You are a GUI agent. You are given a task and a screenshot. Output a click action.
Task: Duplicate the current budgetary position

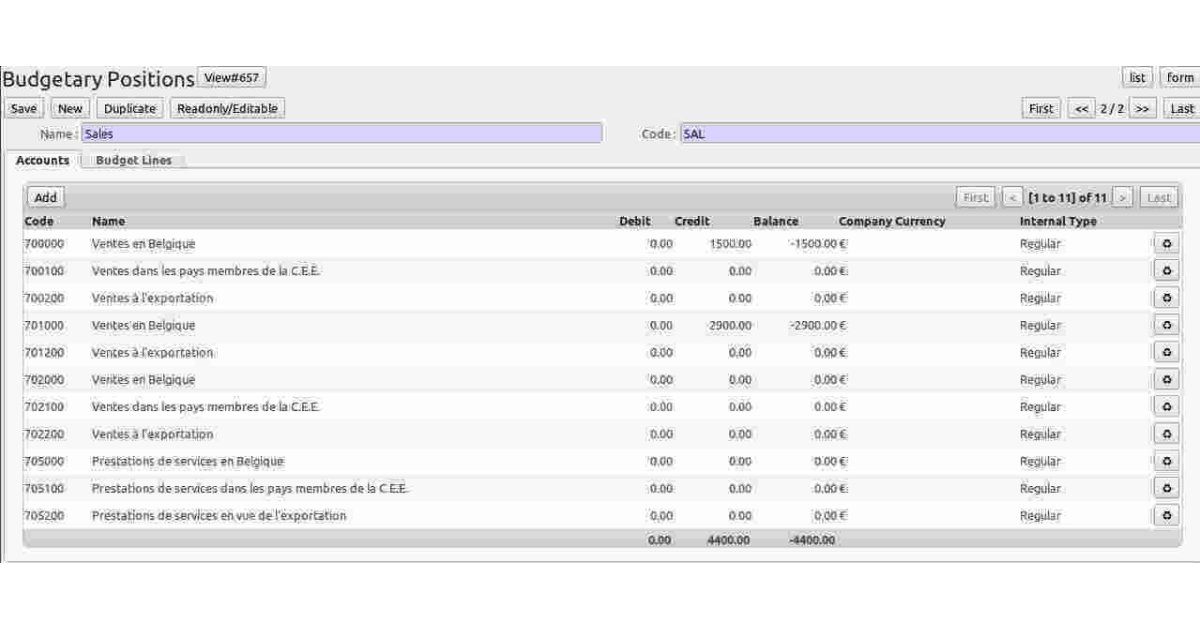coord(130,108)
